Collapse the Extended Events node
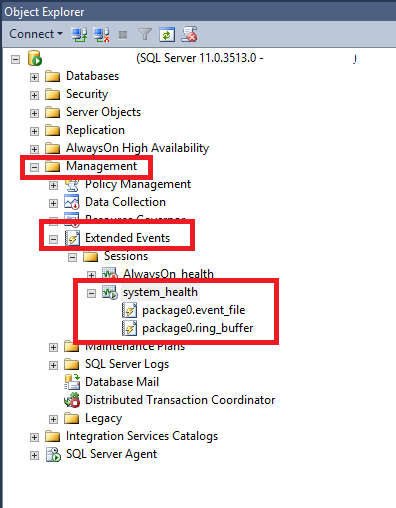 (53, 239)
